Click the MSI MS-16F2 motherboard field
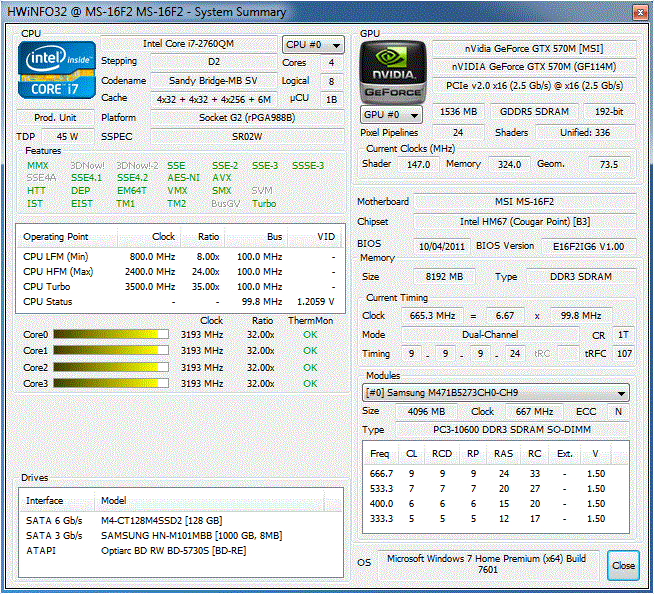The width and height of the screenshot is (654, 594). click(x=524, y=201)
